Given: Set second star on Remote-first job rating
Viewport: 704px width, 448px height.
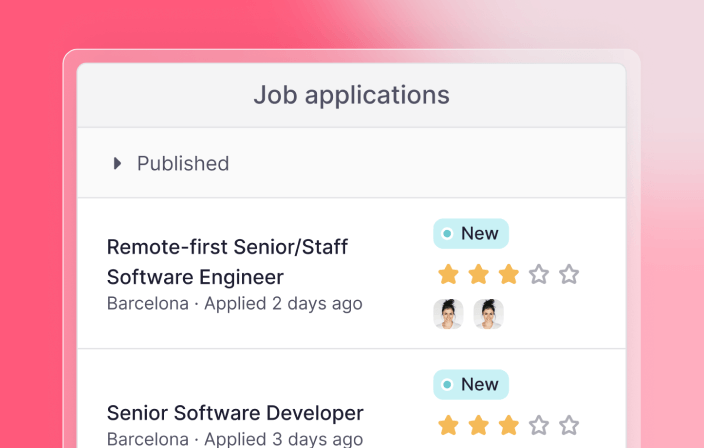Looking at the screenshot, I should [x=479, y=274].
